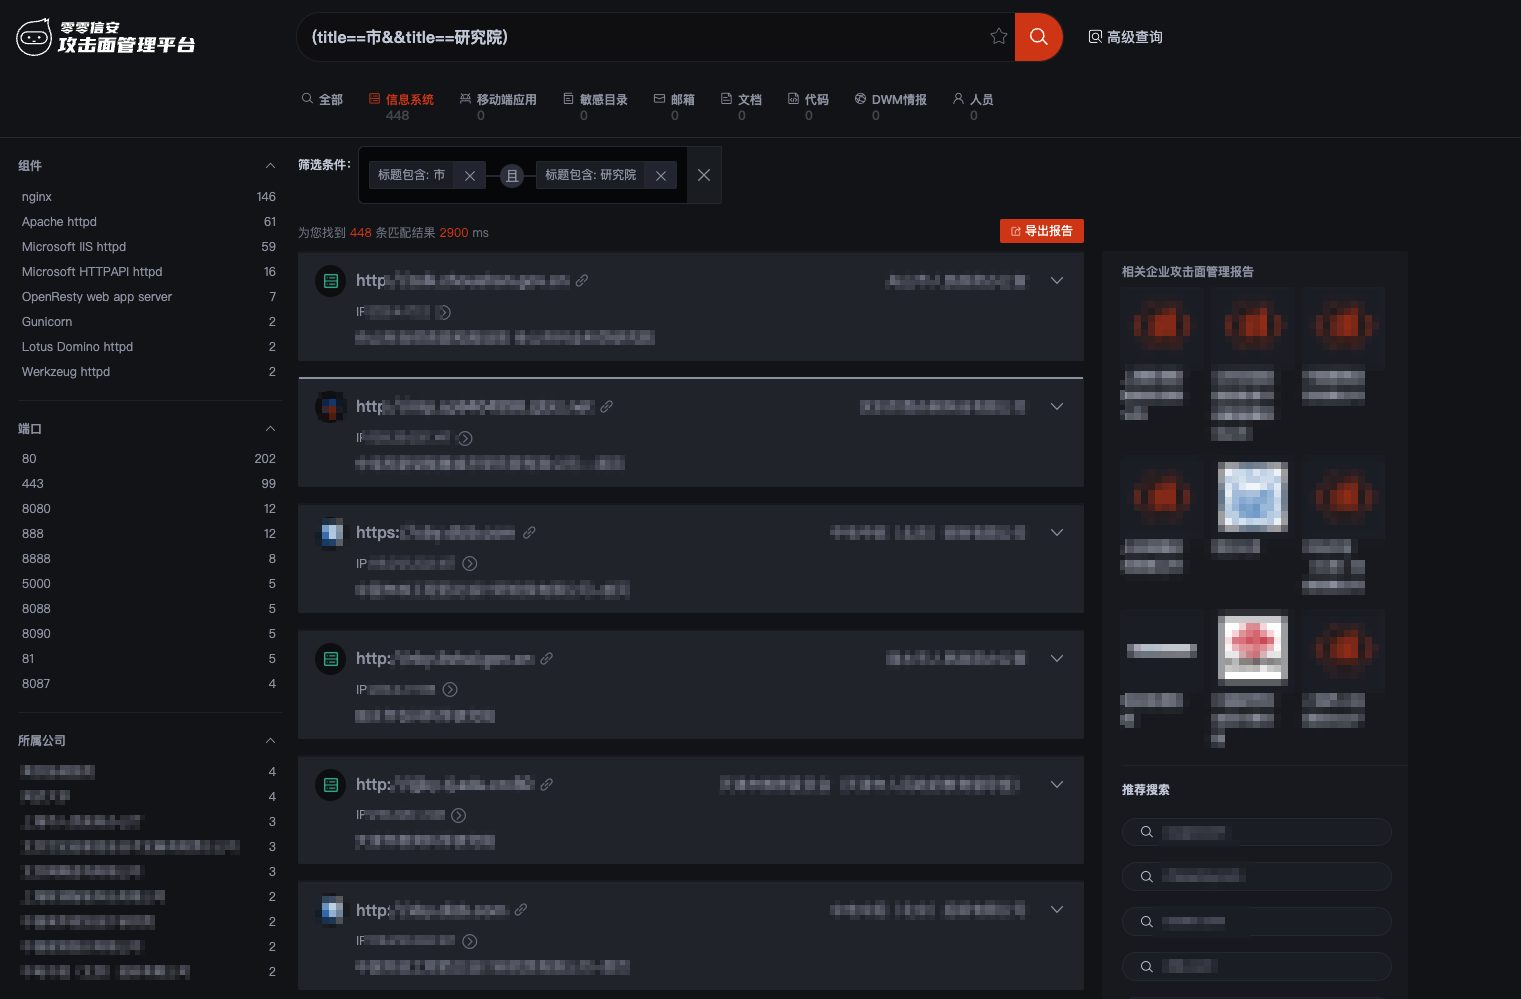Filter results by port 443

coord(33,484)
